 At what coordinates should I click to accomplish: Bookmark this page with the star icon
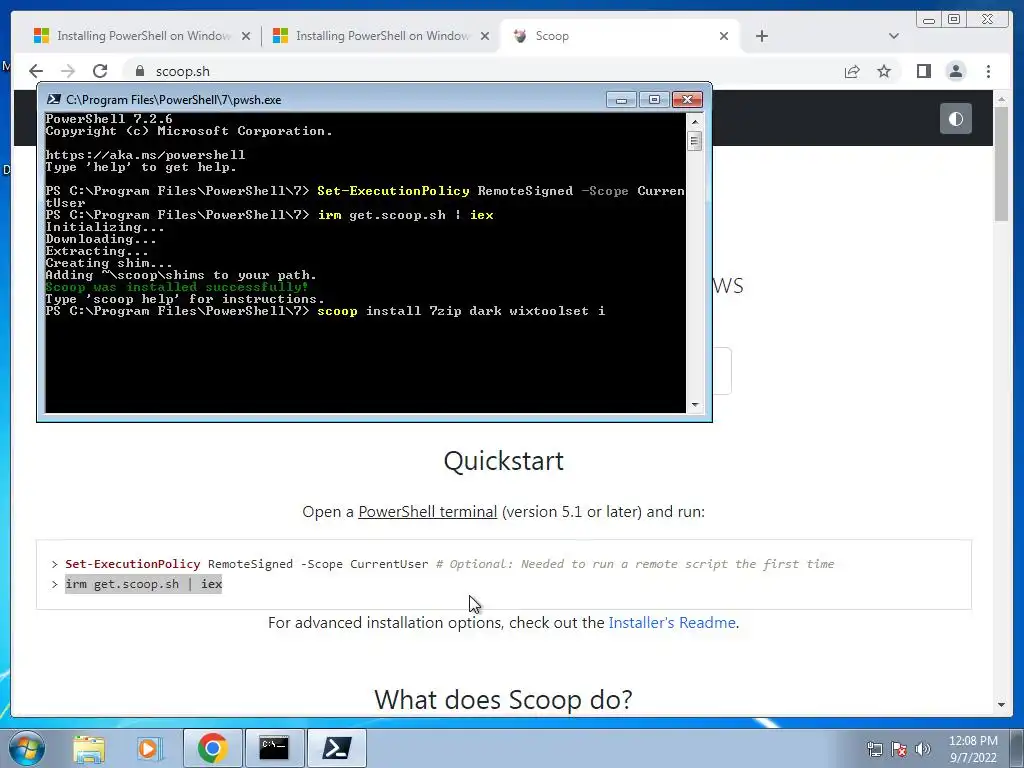coord(884,71)
